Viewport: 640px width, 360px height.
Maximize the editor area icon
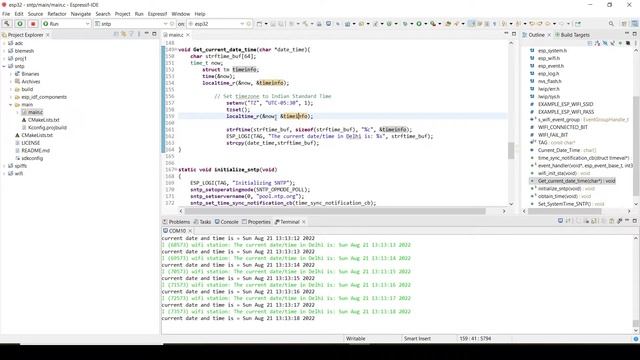point(514,34)
